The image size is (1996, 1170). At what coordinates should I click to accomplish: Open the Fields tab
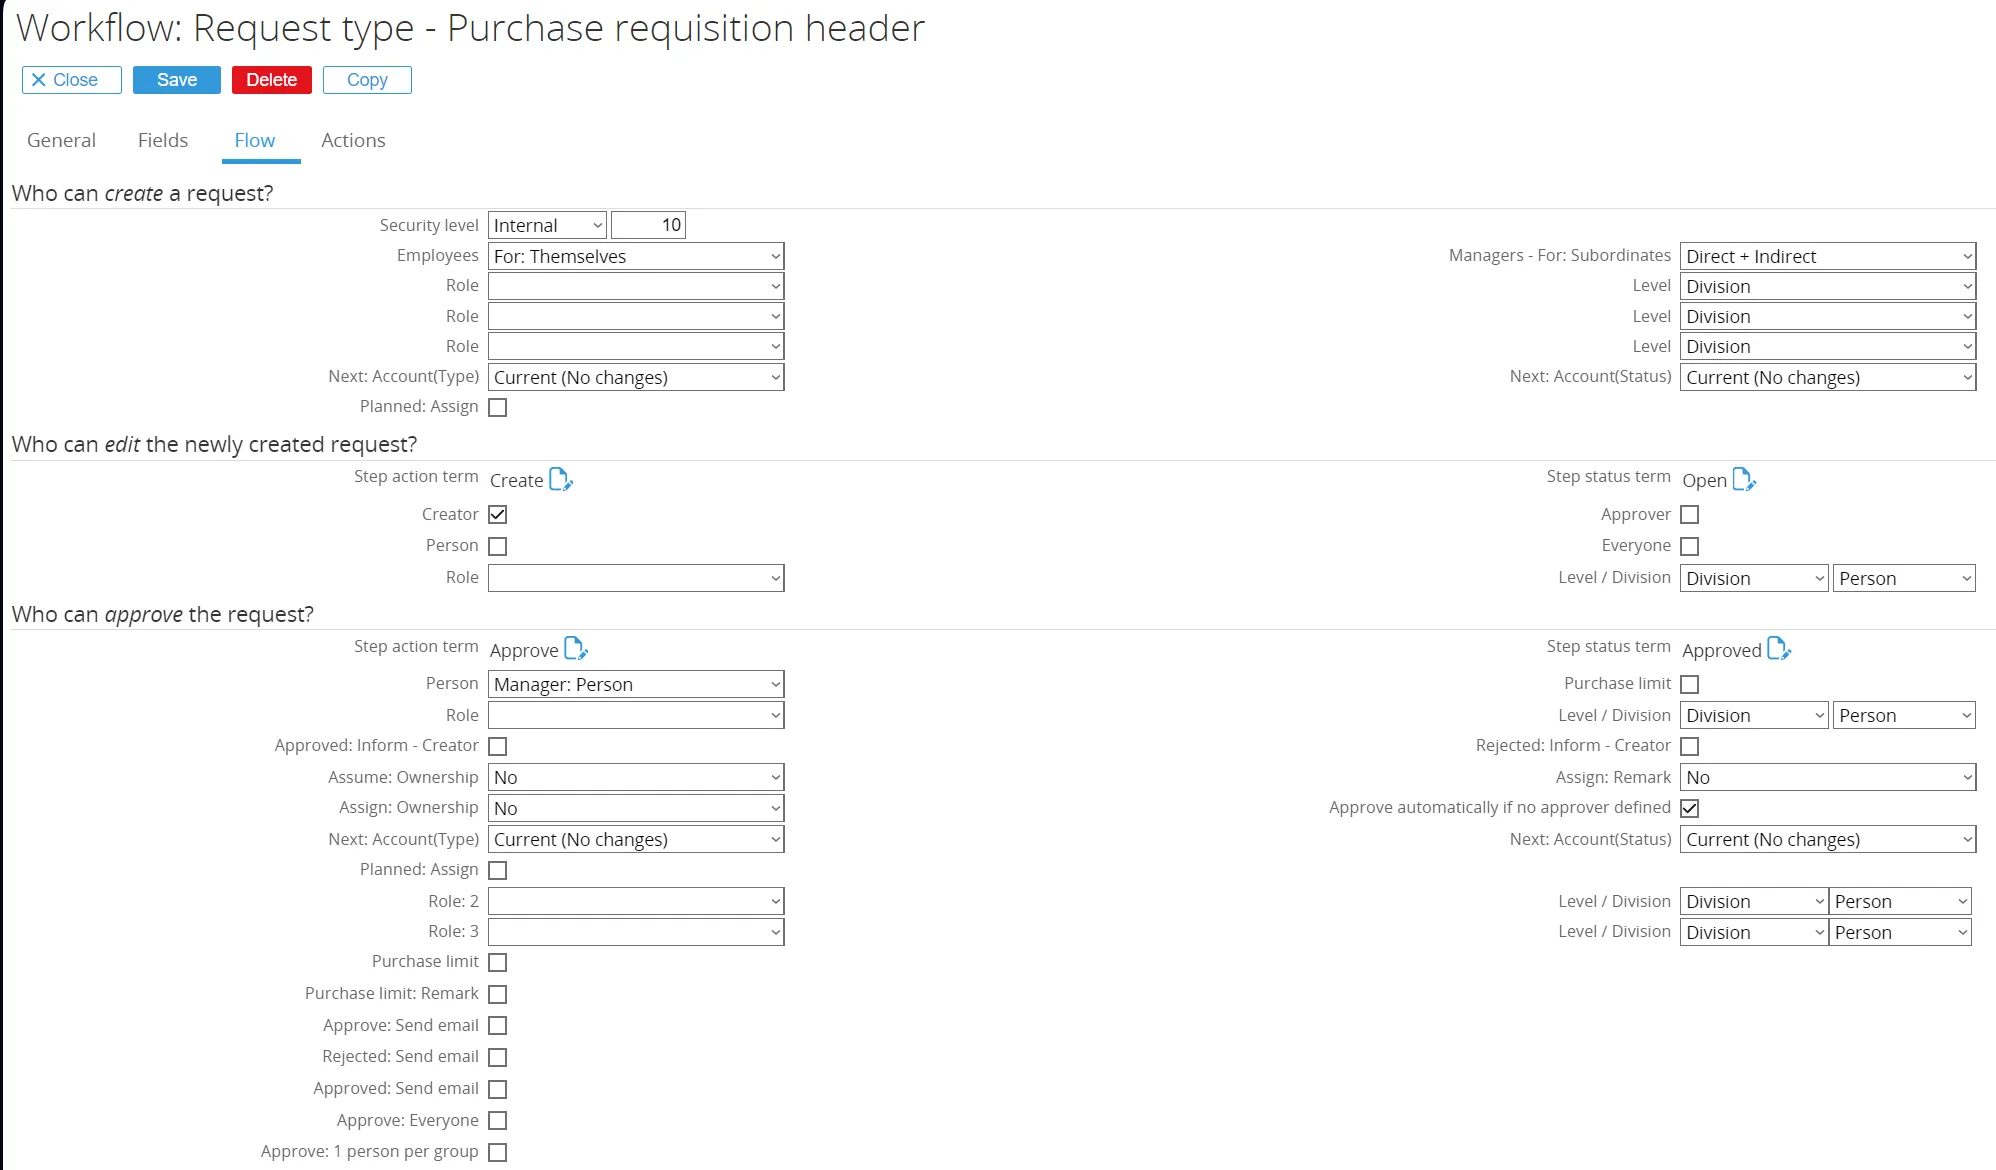(x=163, y=140)
